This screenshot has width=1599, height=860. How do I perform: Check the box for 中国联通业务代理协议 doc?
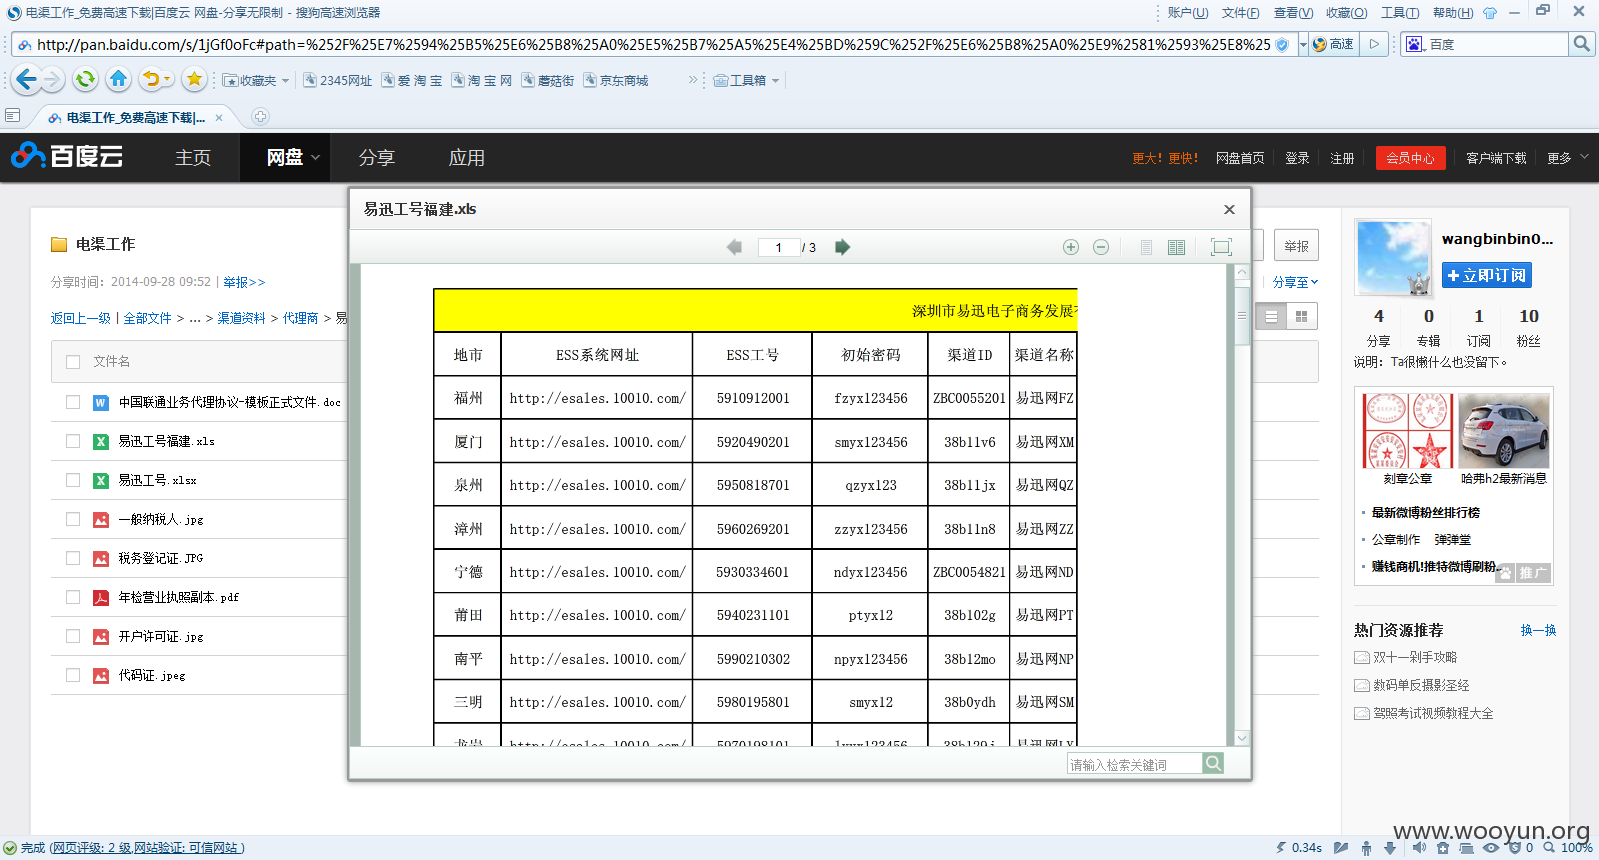[x=73, y=402]
